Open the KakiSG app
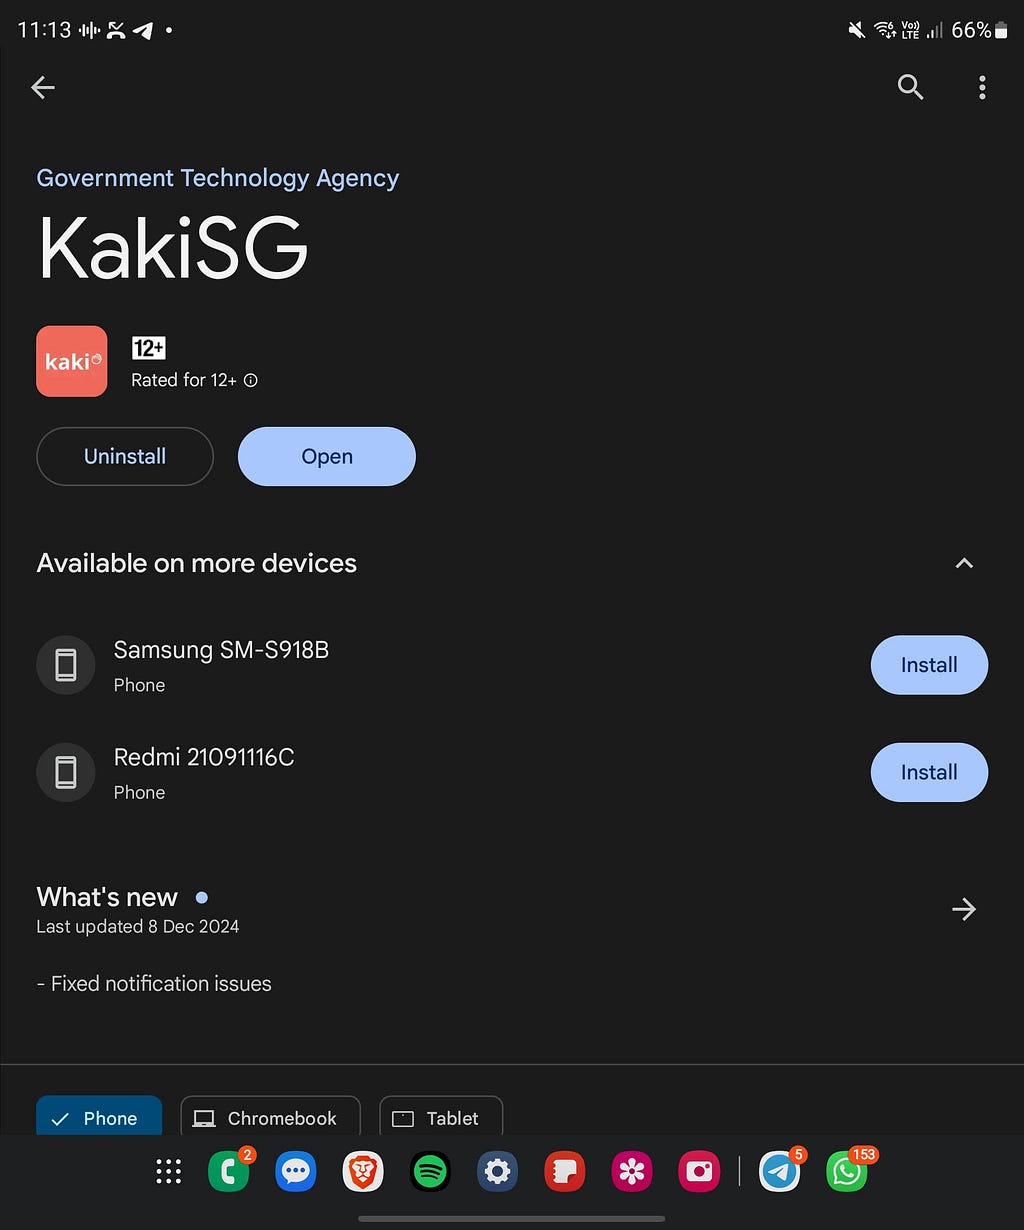1024x1230 pixels. click(x=327, y=457)
